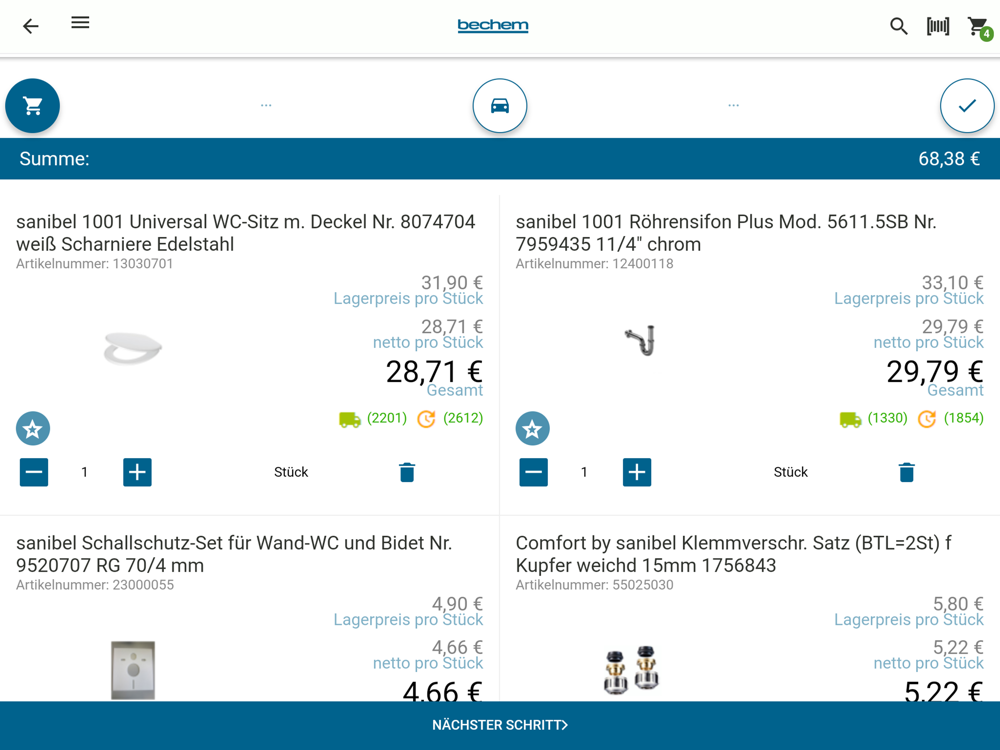
Task: Select the delivery car step
Action: [x=500, y=106]
